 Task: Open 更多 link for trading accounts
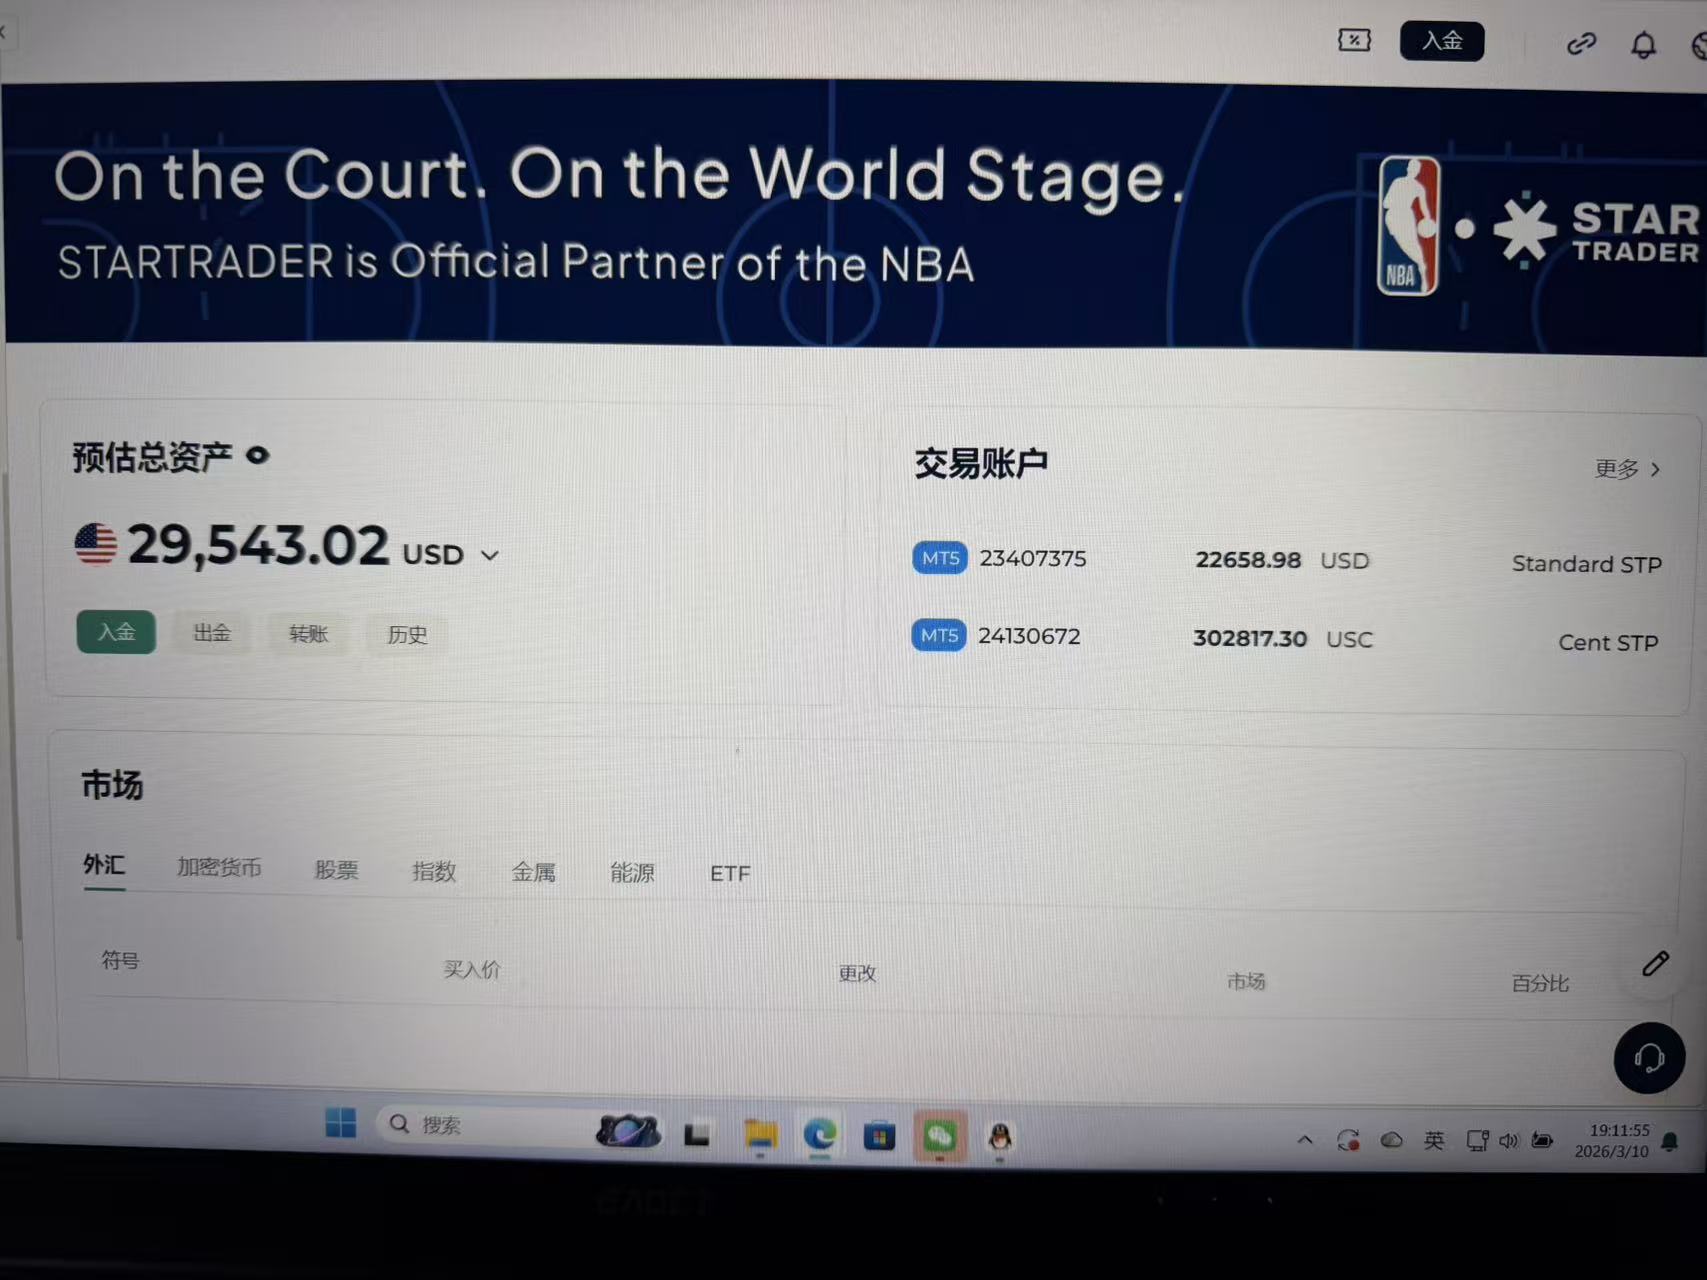[1627, 469]
